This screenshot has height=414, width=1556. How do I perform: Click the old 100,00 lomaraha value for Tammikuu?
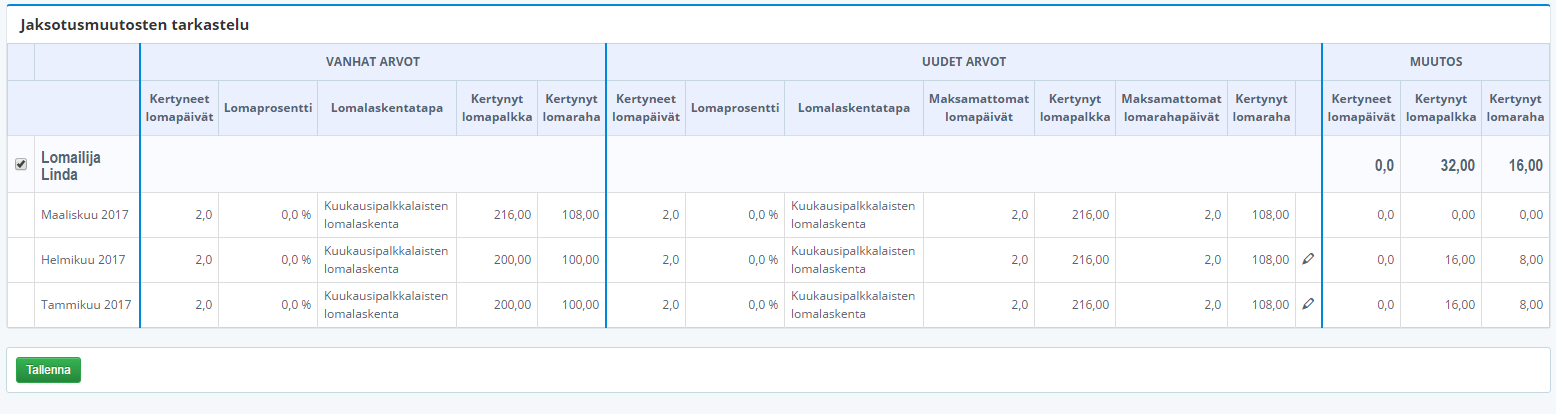(580, 305)
